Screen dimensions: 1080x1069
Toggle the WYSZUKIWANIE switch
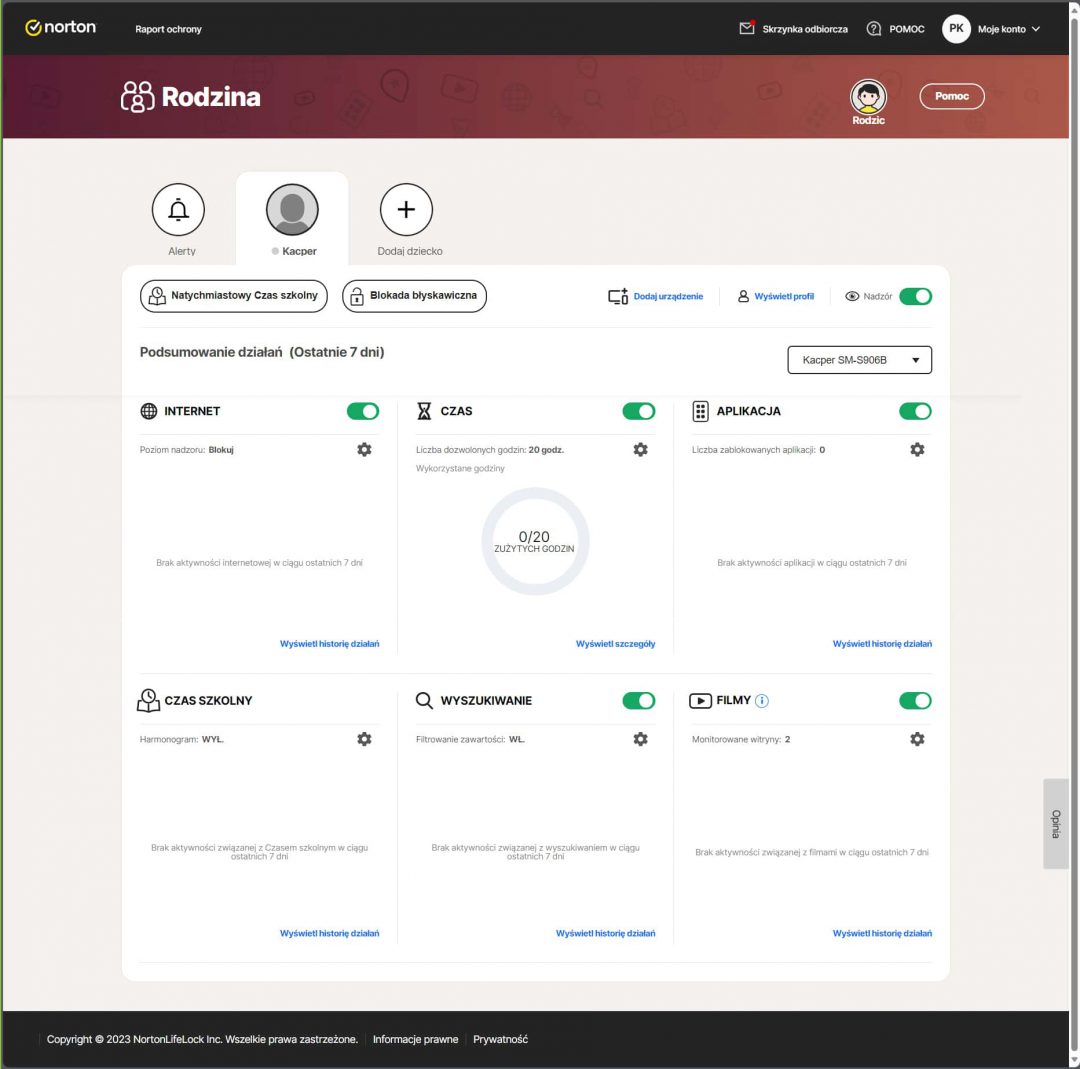[x=638, y=700]
